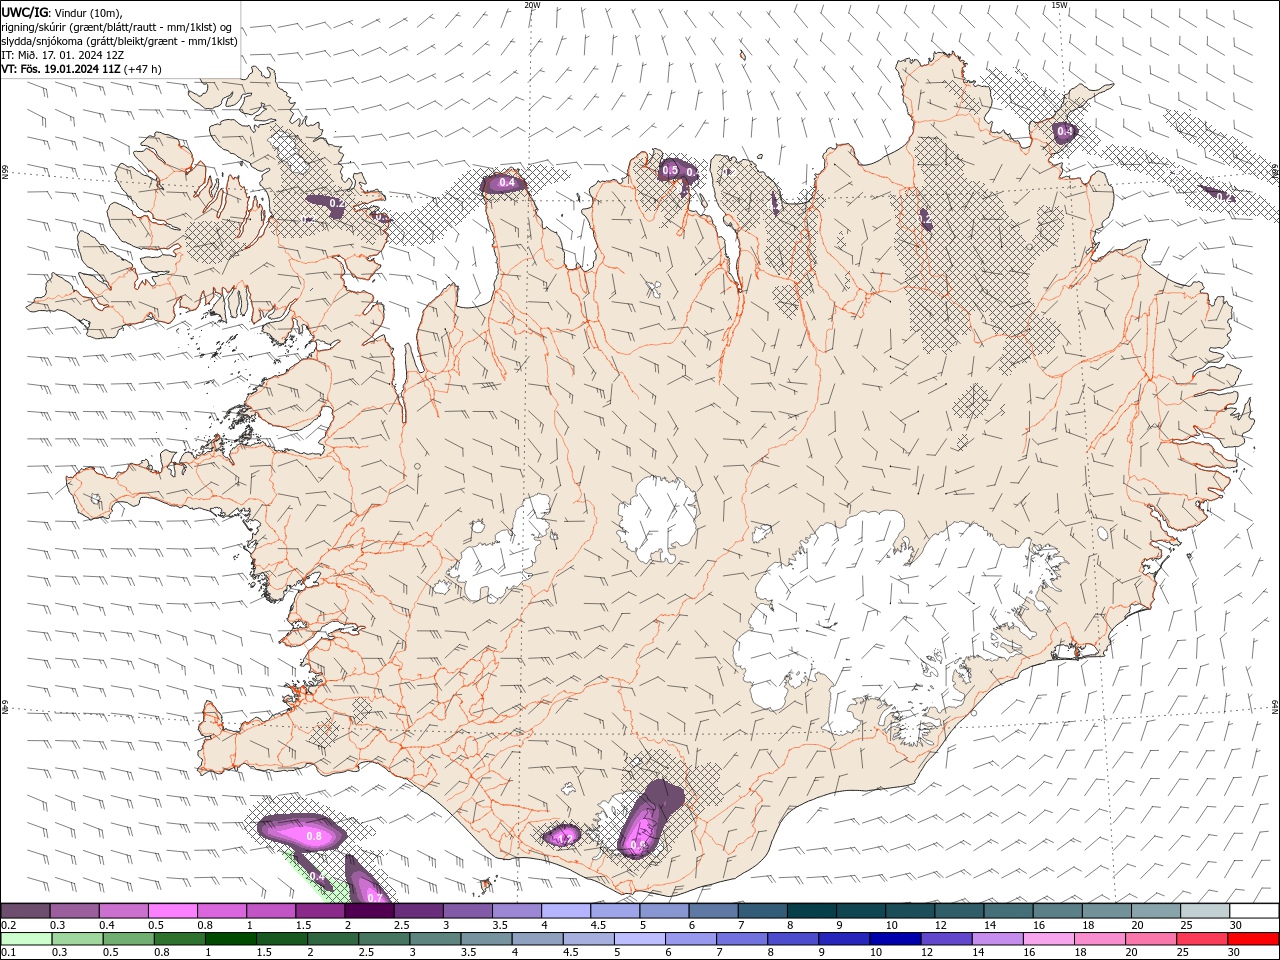The width and height of the screenshot is (1280, 960).
Task: Pick the deep navy blue 10 swatch in rain scale
Action: coord(893,939)
